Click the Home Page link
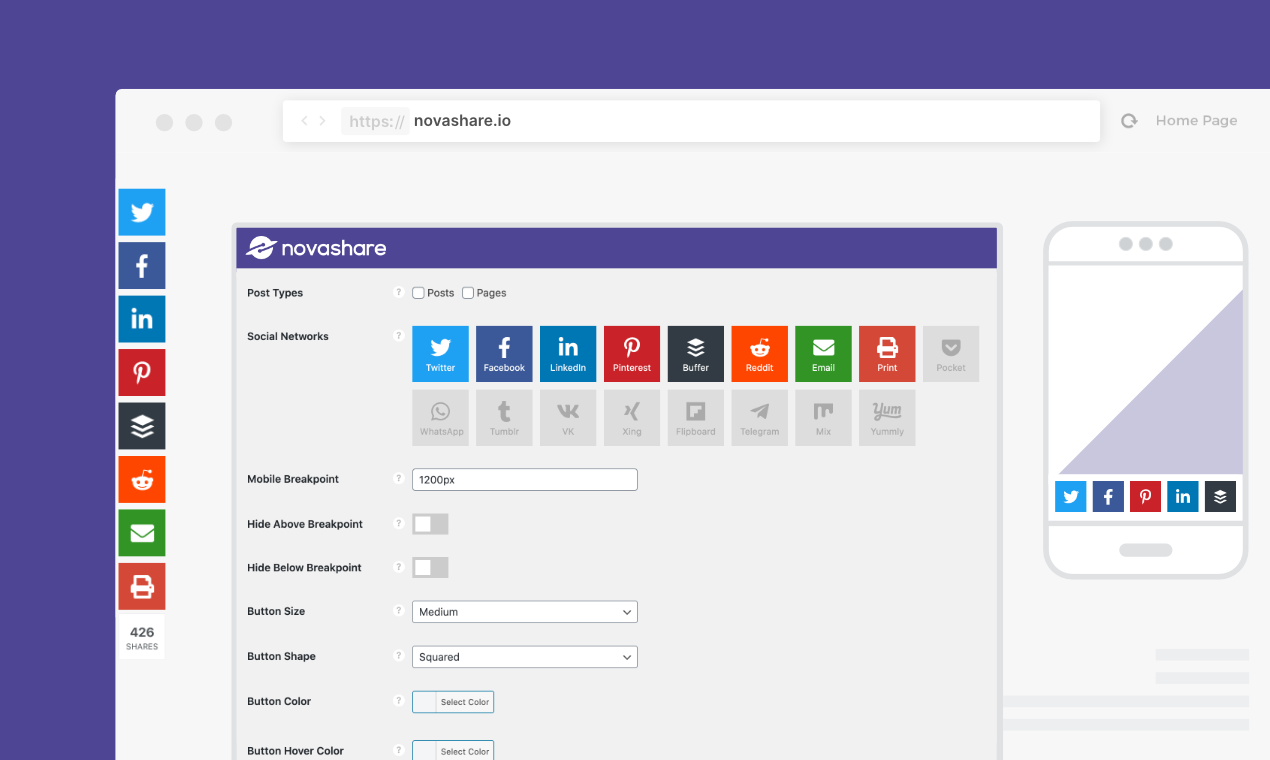Screen dimensions: 1270x760 click(x=1196, y=121)
